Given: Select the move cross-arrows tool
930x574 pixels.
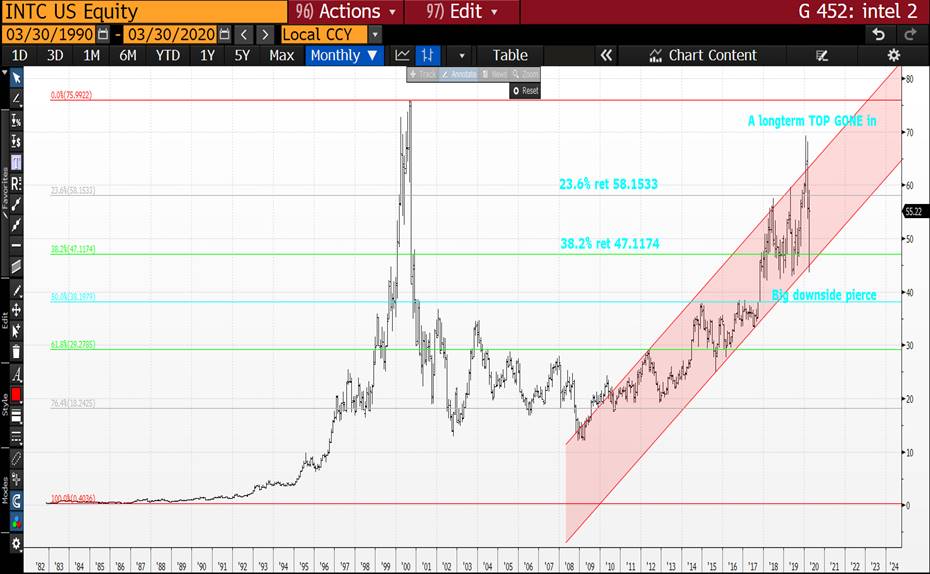Looking at the screenshot, I should point(16,310).
